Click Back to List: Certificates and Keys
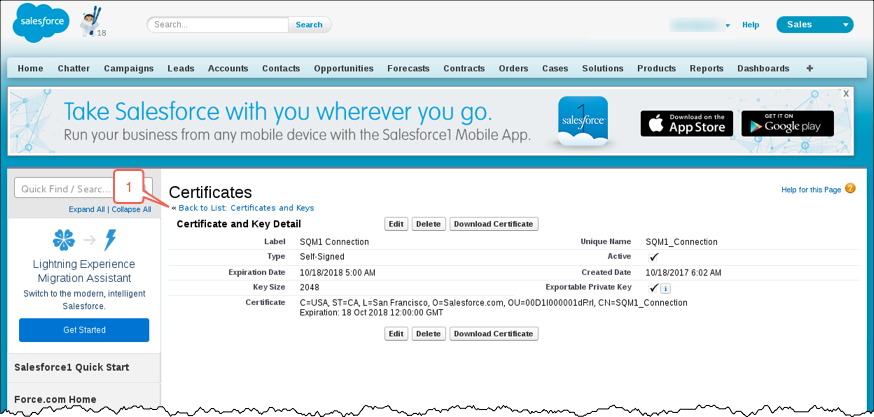The height and width of the screenshot is (417, 874). click(x=246, y=207)
